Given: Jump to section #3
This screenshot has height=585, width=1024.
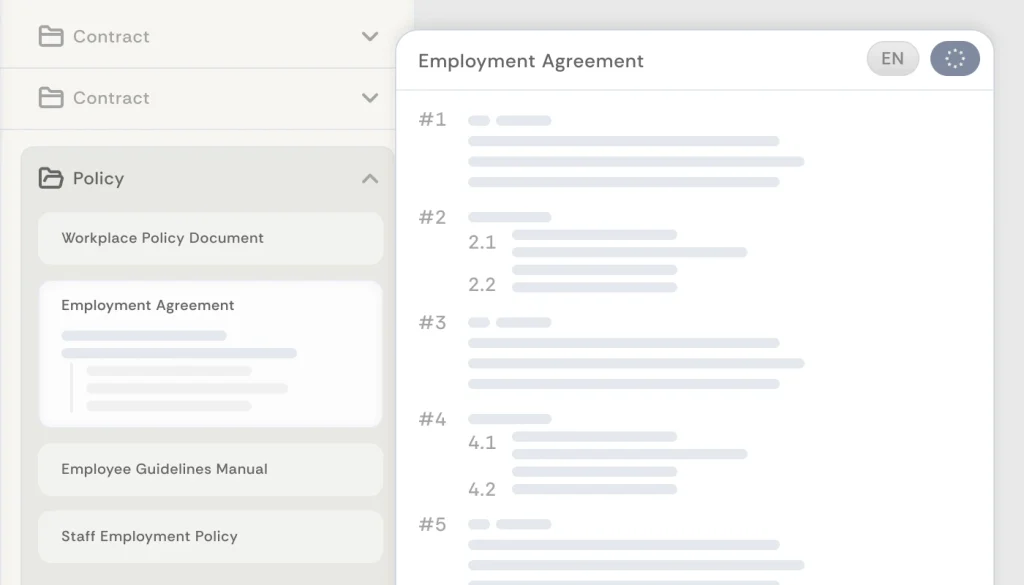Looking at the screenshot, I should (x=433, y=323).
